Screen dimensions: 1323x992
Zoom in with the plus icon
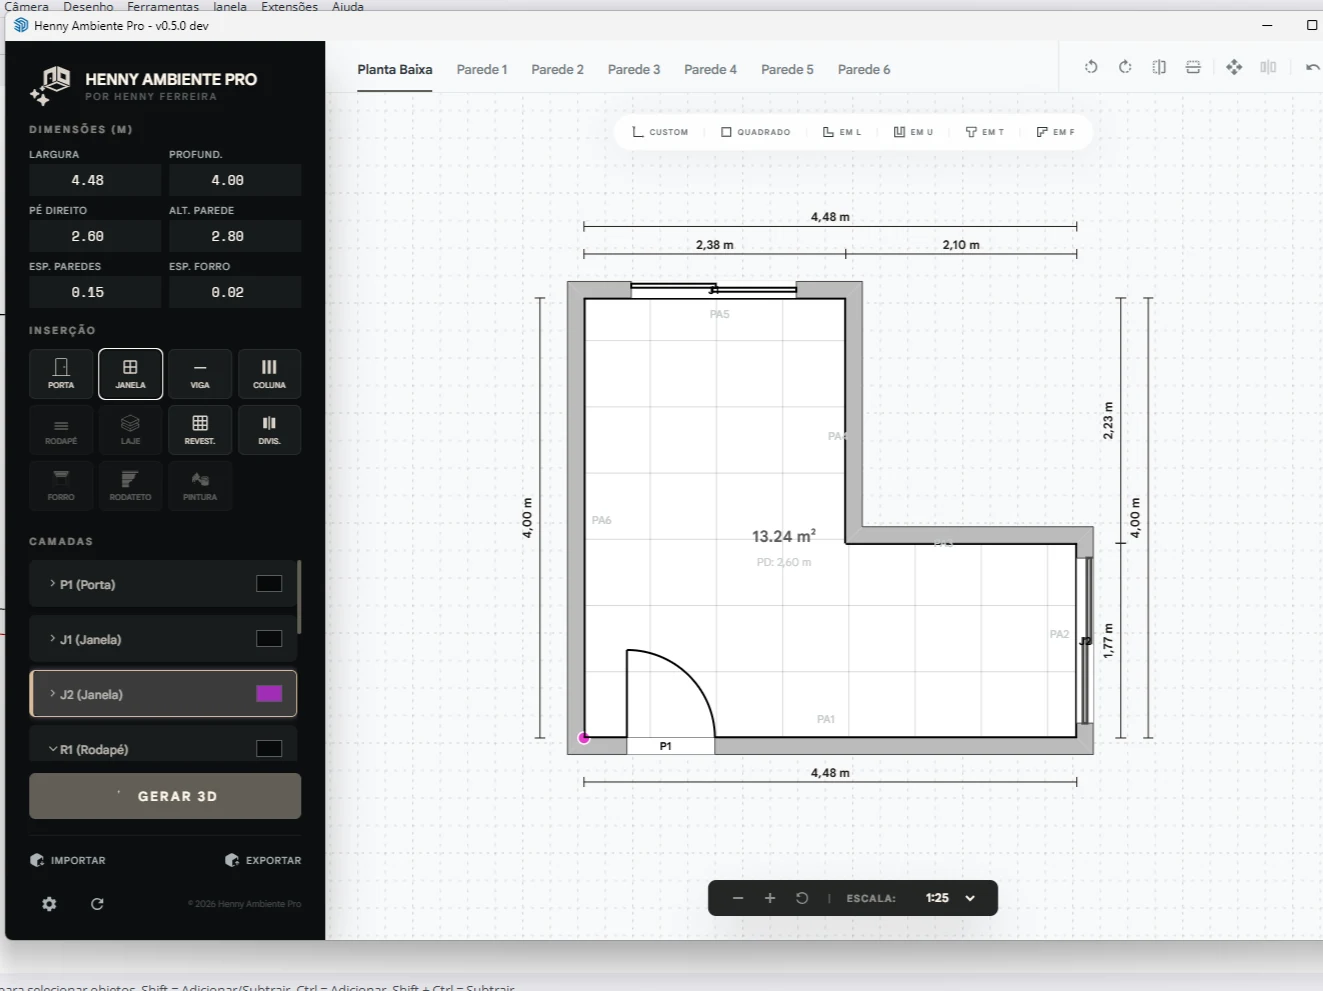point(770,898)
